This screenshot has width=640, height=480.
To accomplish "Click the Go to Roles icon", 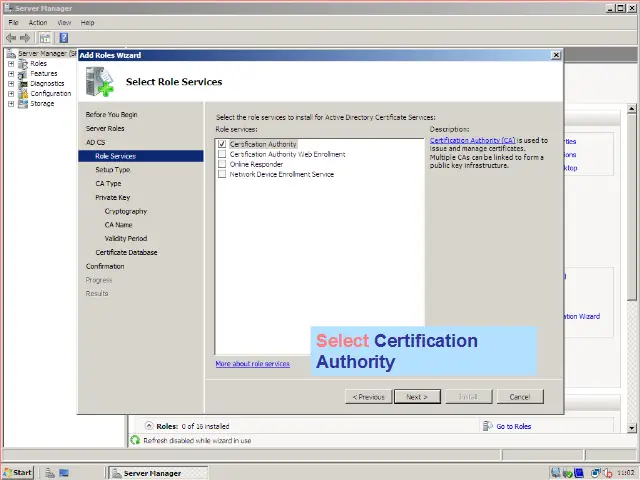I will (487, 426).
